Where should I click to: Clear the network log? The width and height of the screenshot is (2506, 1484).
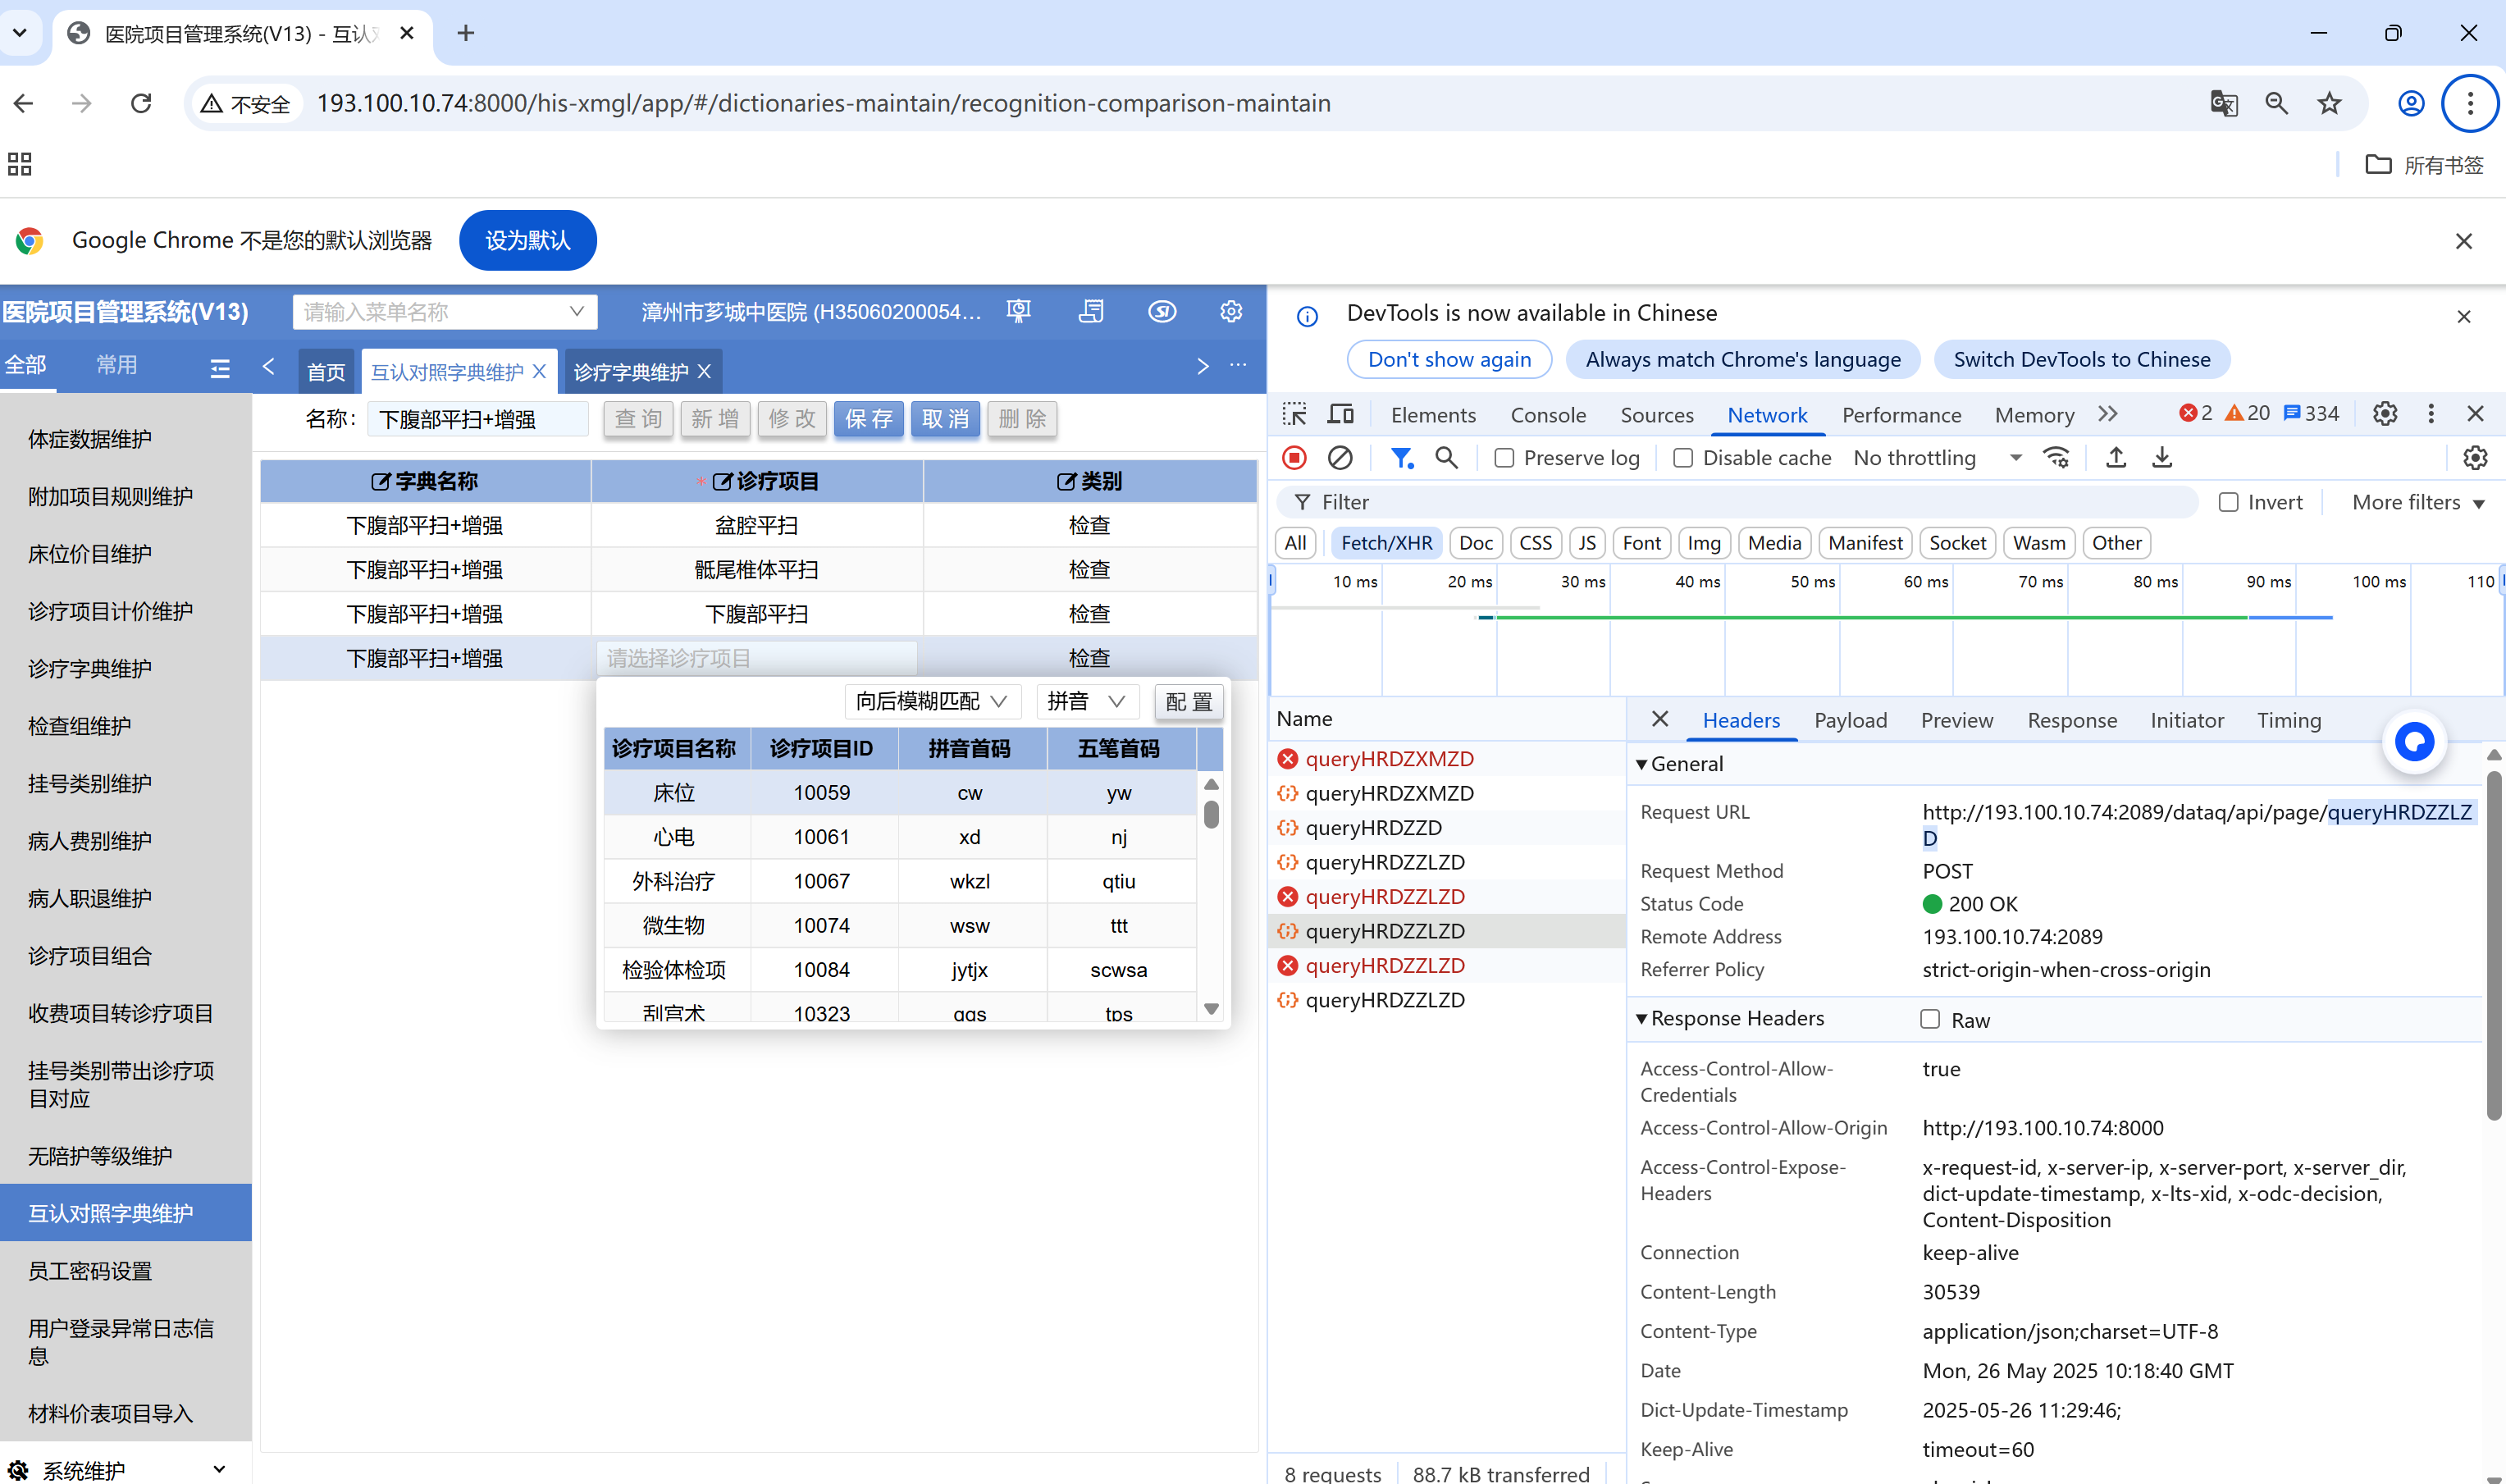pyautogui.click(x=1340, y=458)
